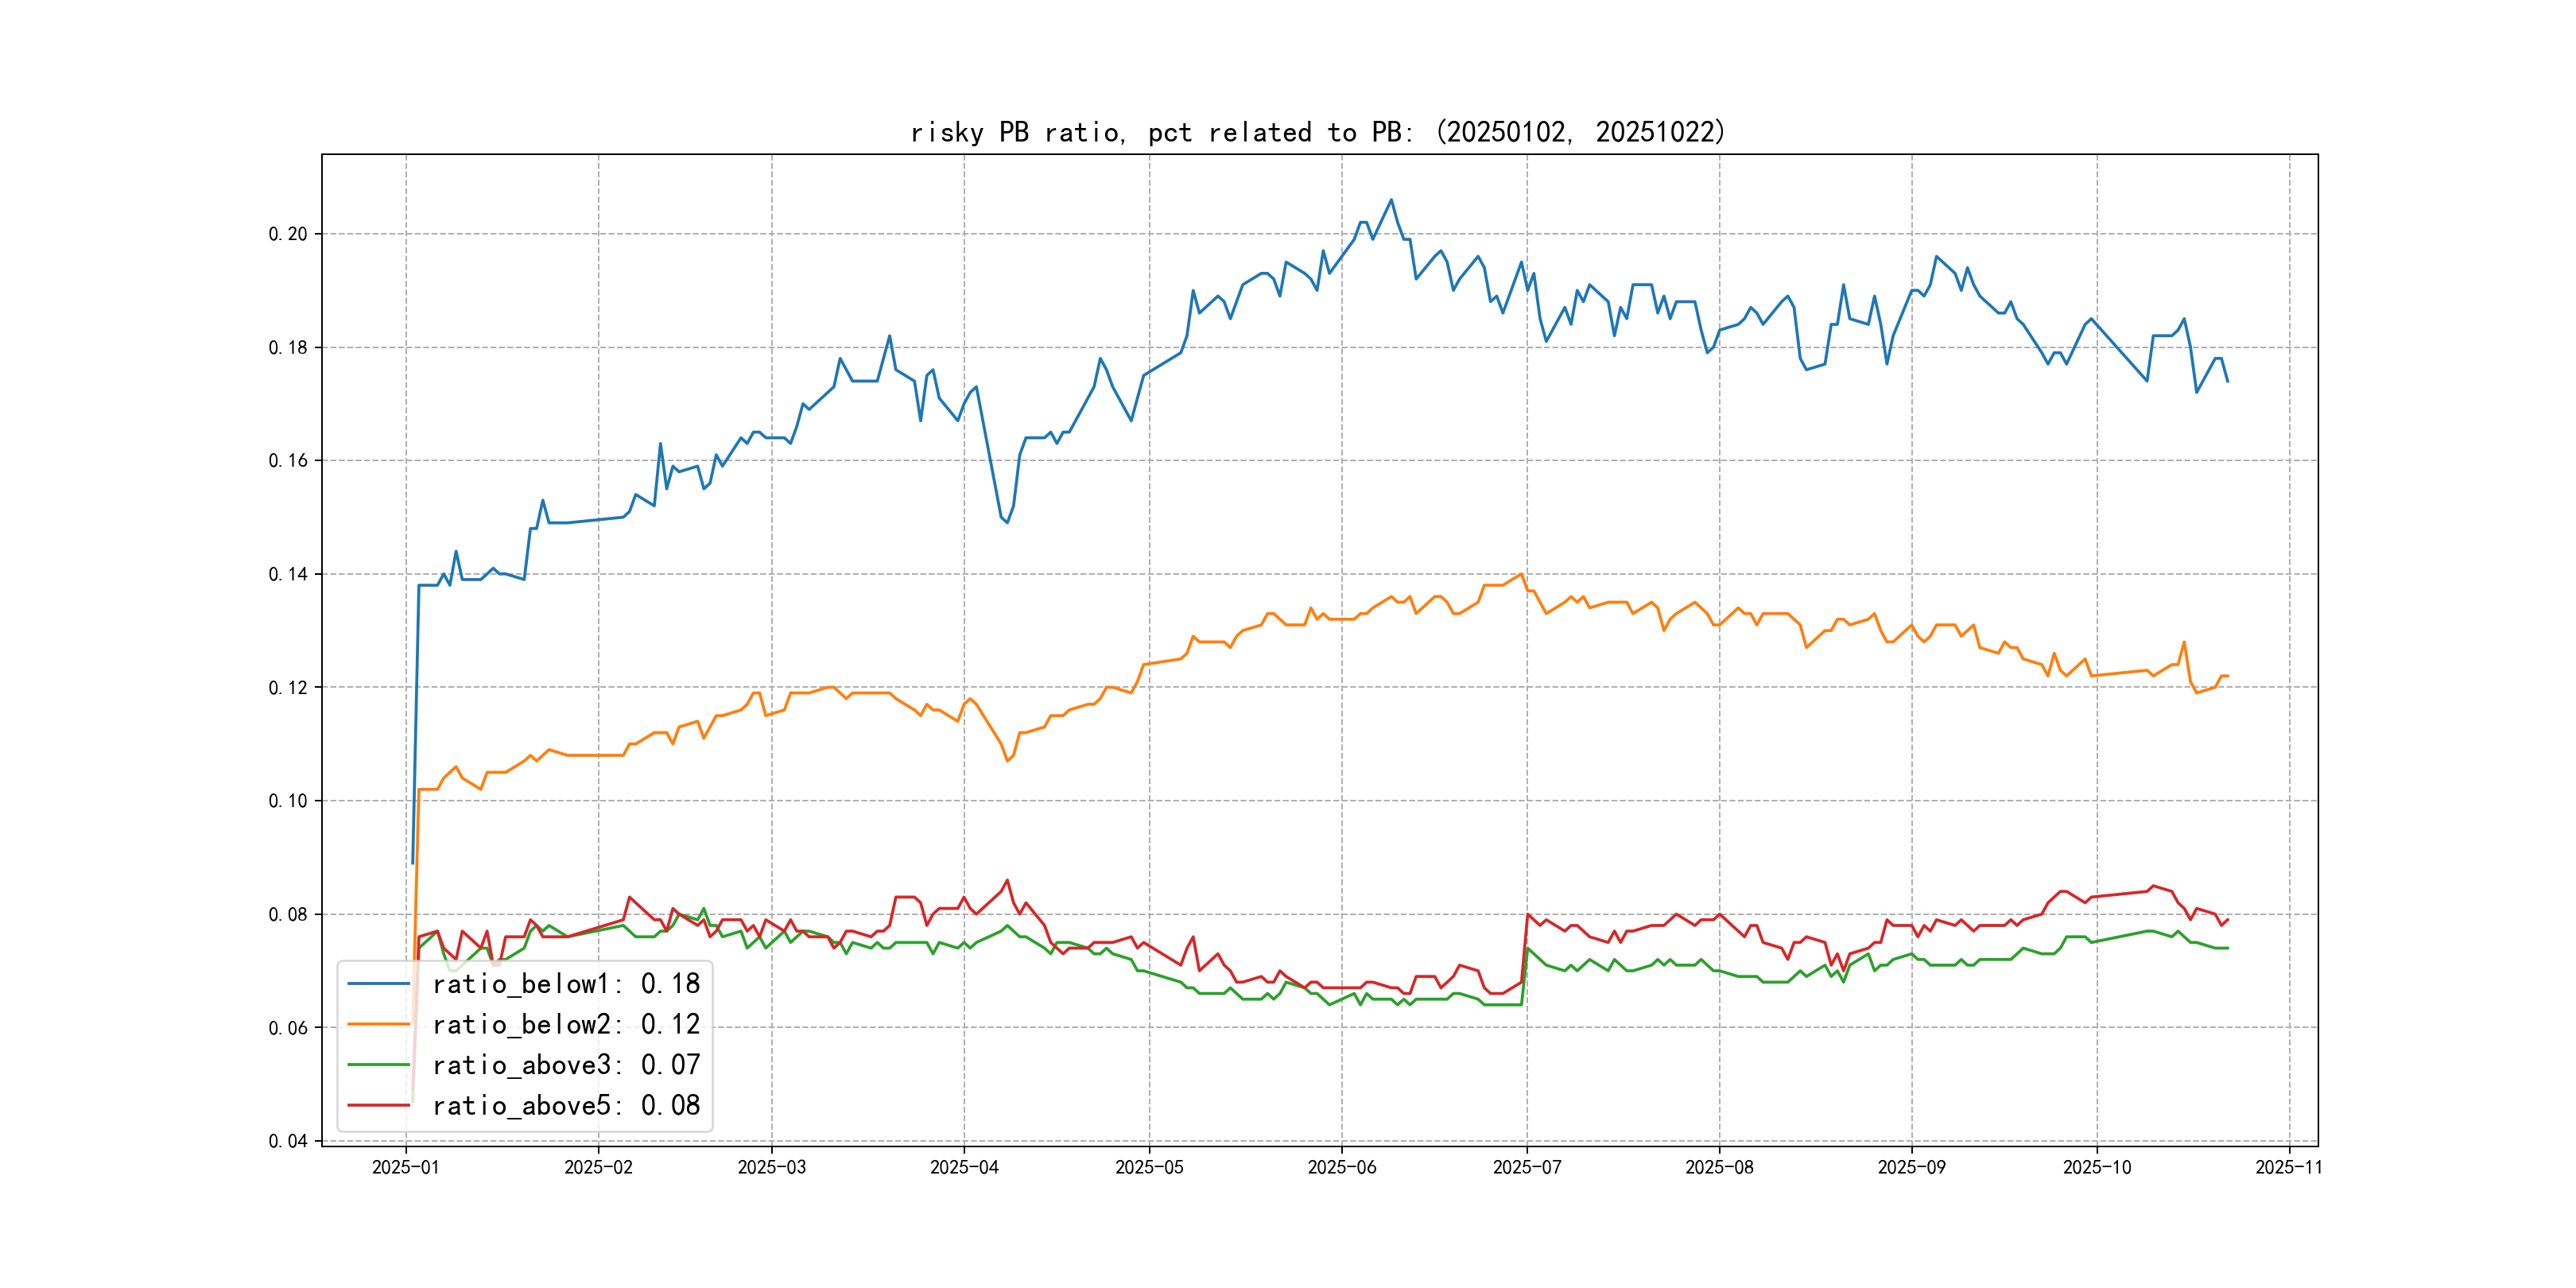Viewport: 2576px width, 1288px height.
Task: Click the orange line's peak at 0.14
Action: coord(1521,574)
